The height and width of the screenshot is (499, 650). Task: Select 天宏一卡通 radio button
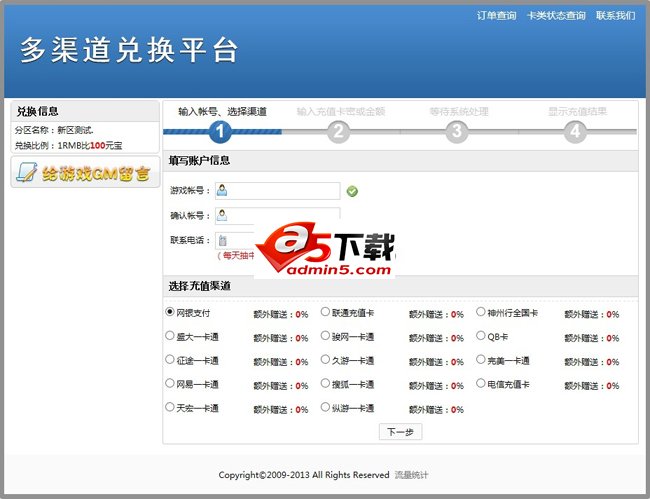(170, 407)
